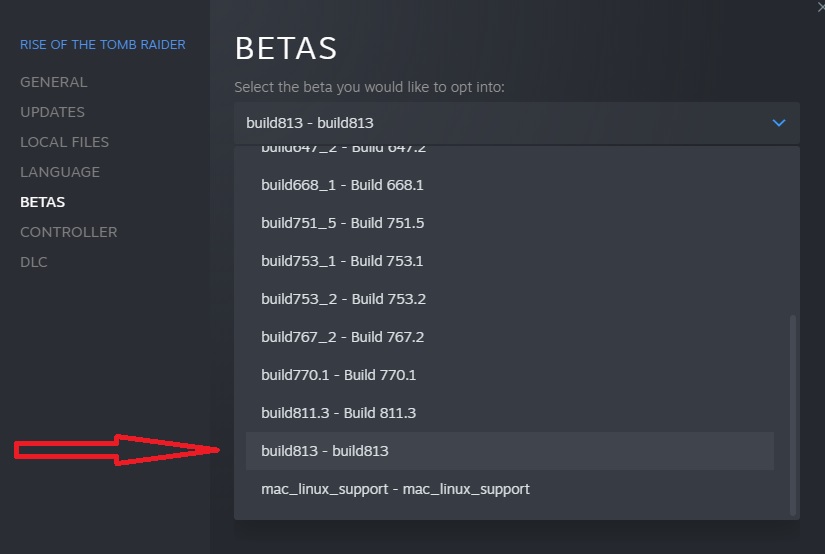Viewport: 825px width, 554px height.
Task: Select build753_1 - Build 753.1 entry
Action: pyautogui.click(x=509, y=261)
